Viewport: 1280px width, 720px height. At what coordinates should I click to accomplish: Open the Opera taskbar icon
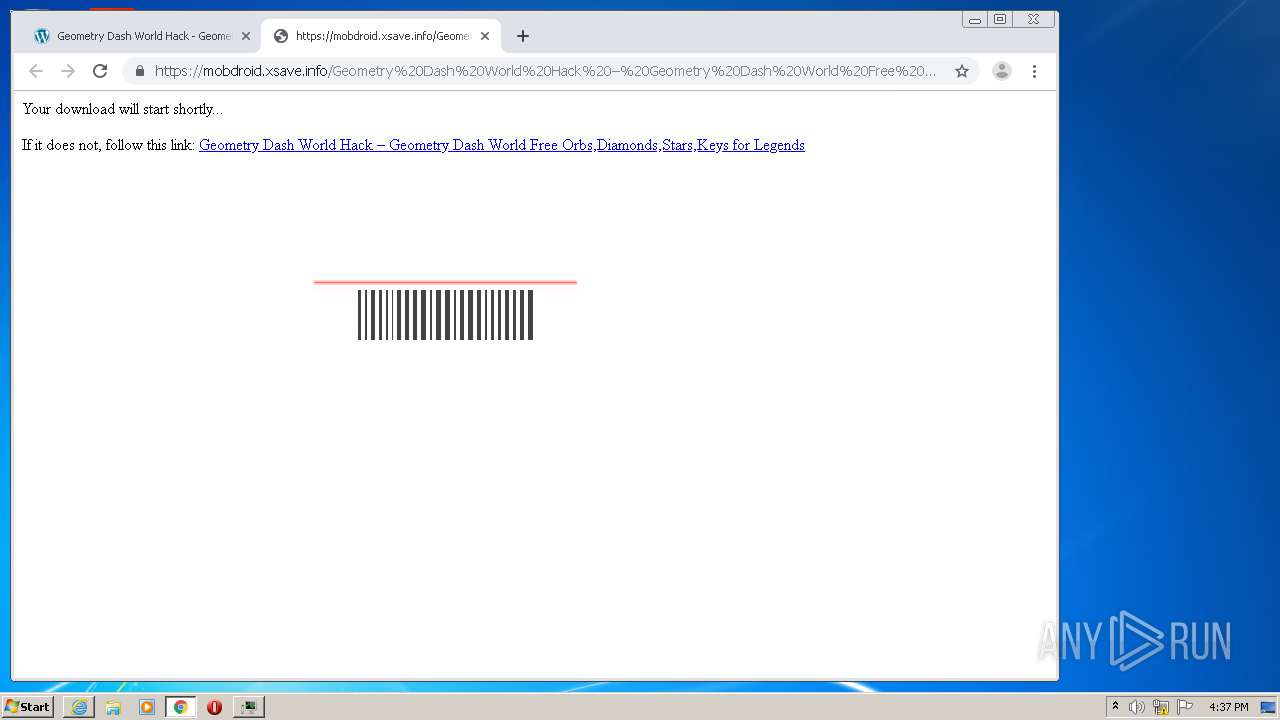(x=214, y=707)
